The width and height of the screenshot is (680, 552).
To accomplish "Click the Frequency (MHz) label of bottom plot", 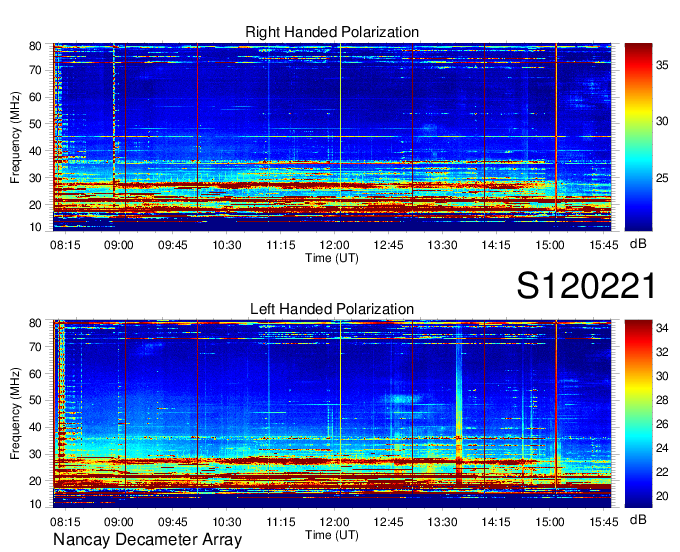I will (15, 414).
